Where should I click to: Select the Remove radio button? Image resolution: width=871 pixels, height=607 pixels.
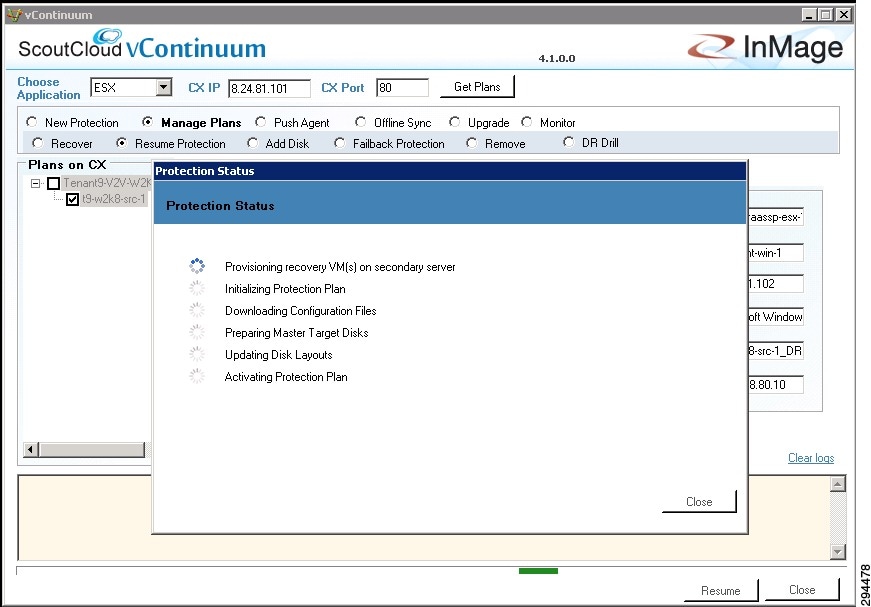tap(472, 143)
